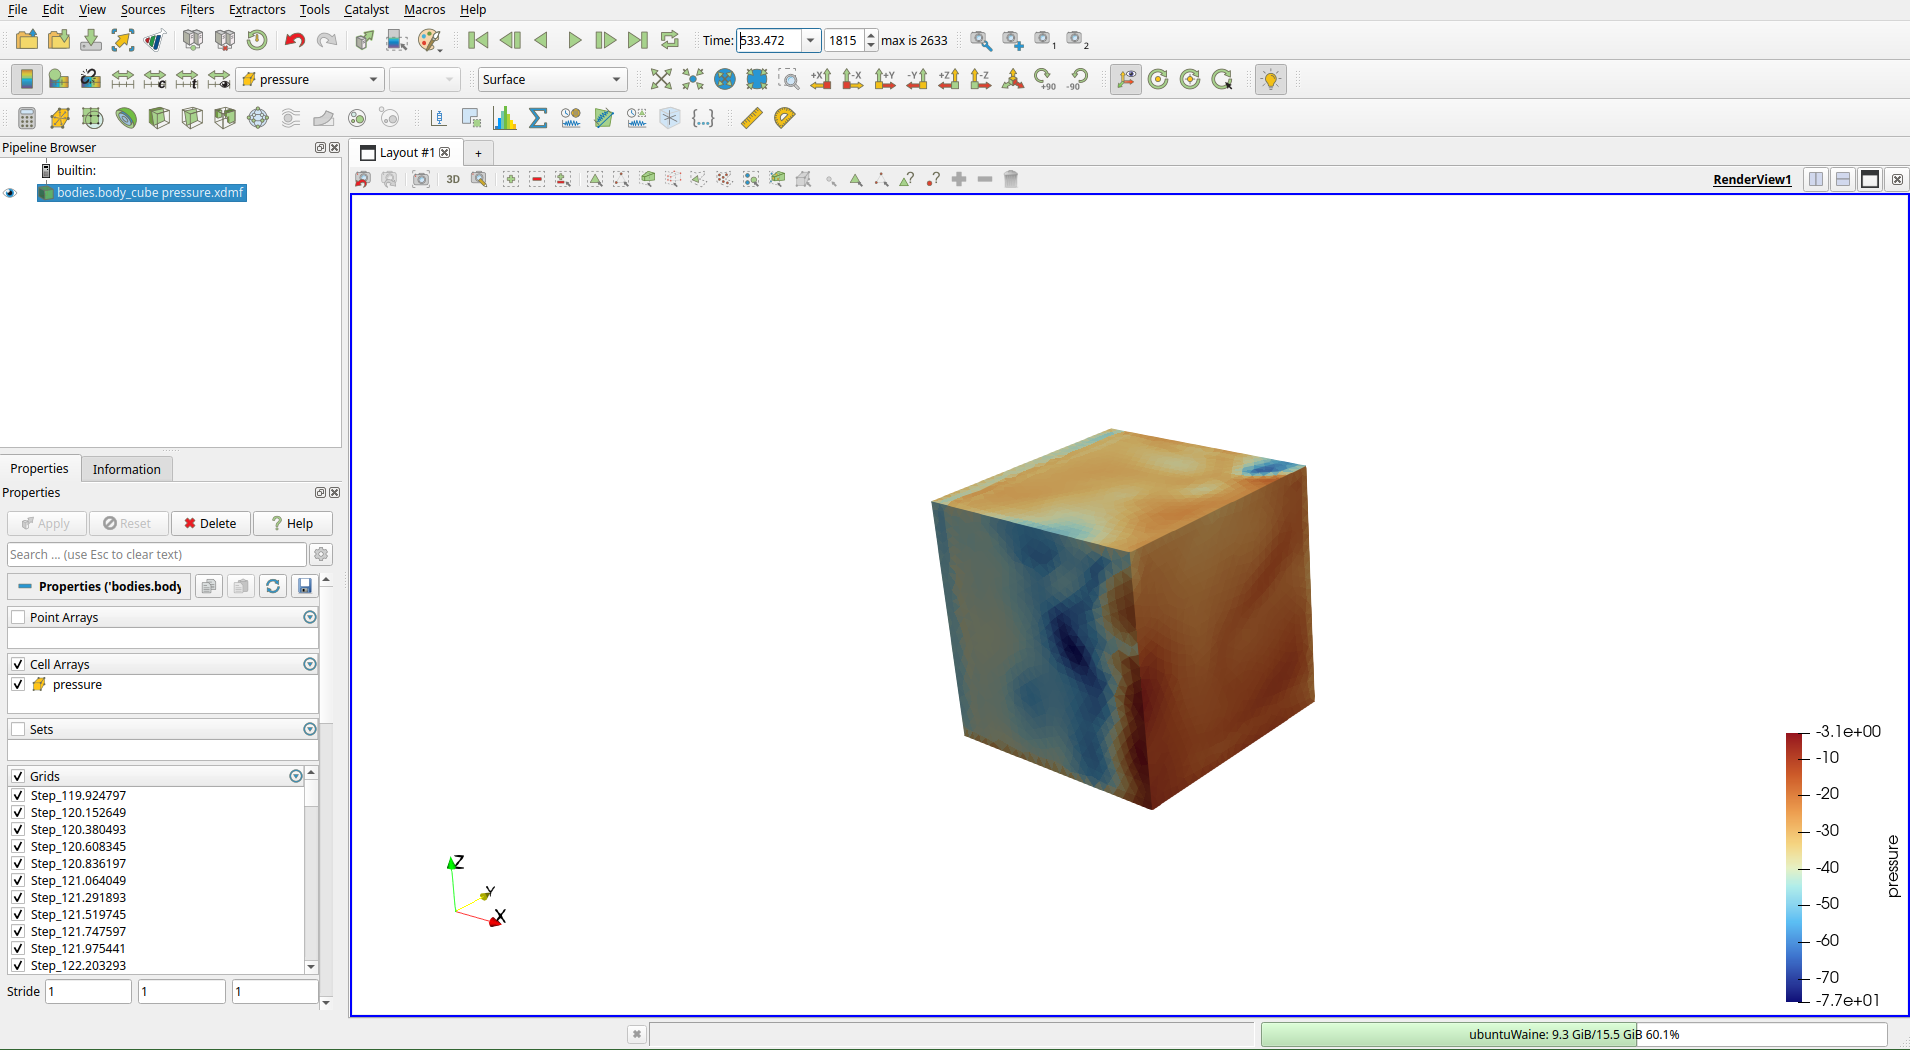Viewport: 1910px width, 1050px height.
Task: Rescale color map to data range
Action: point(124,79)
